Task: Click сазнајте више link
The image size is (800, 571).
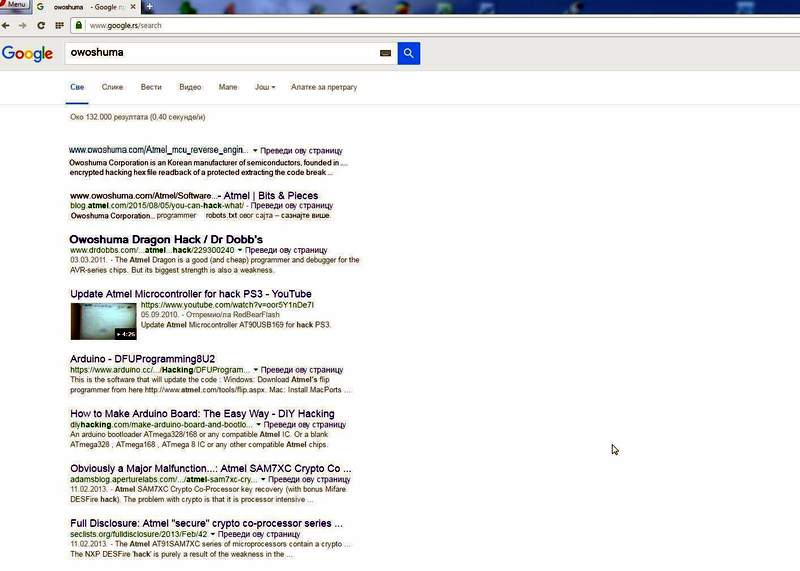Action: click(x=306, y=216)
